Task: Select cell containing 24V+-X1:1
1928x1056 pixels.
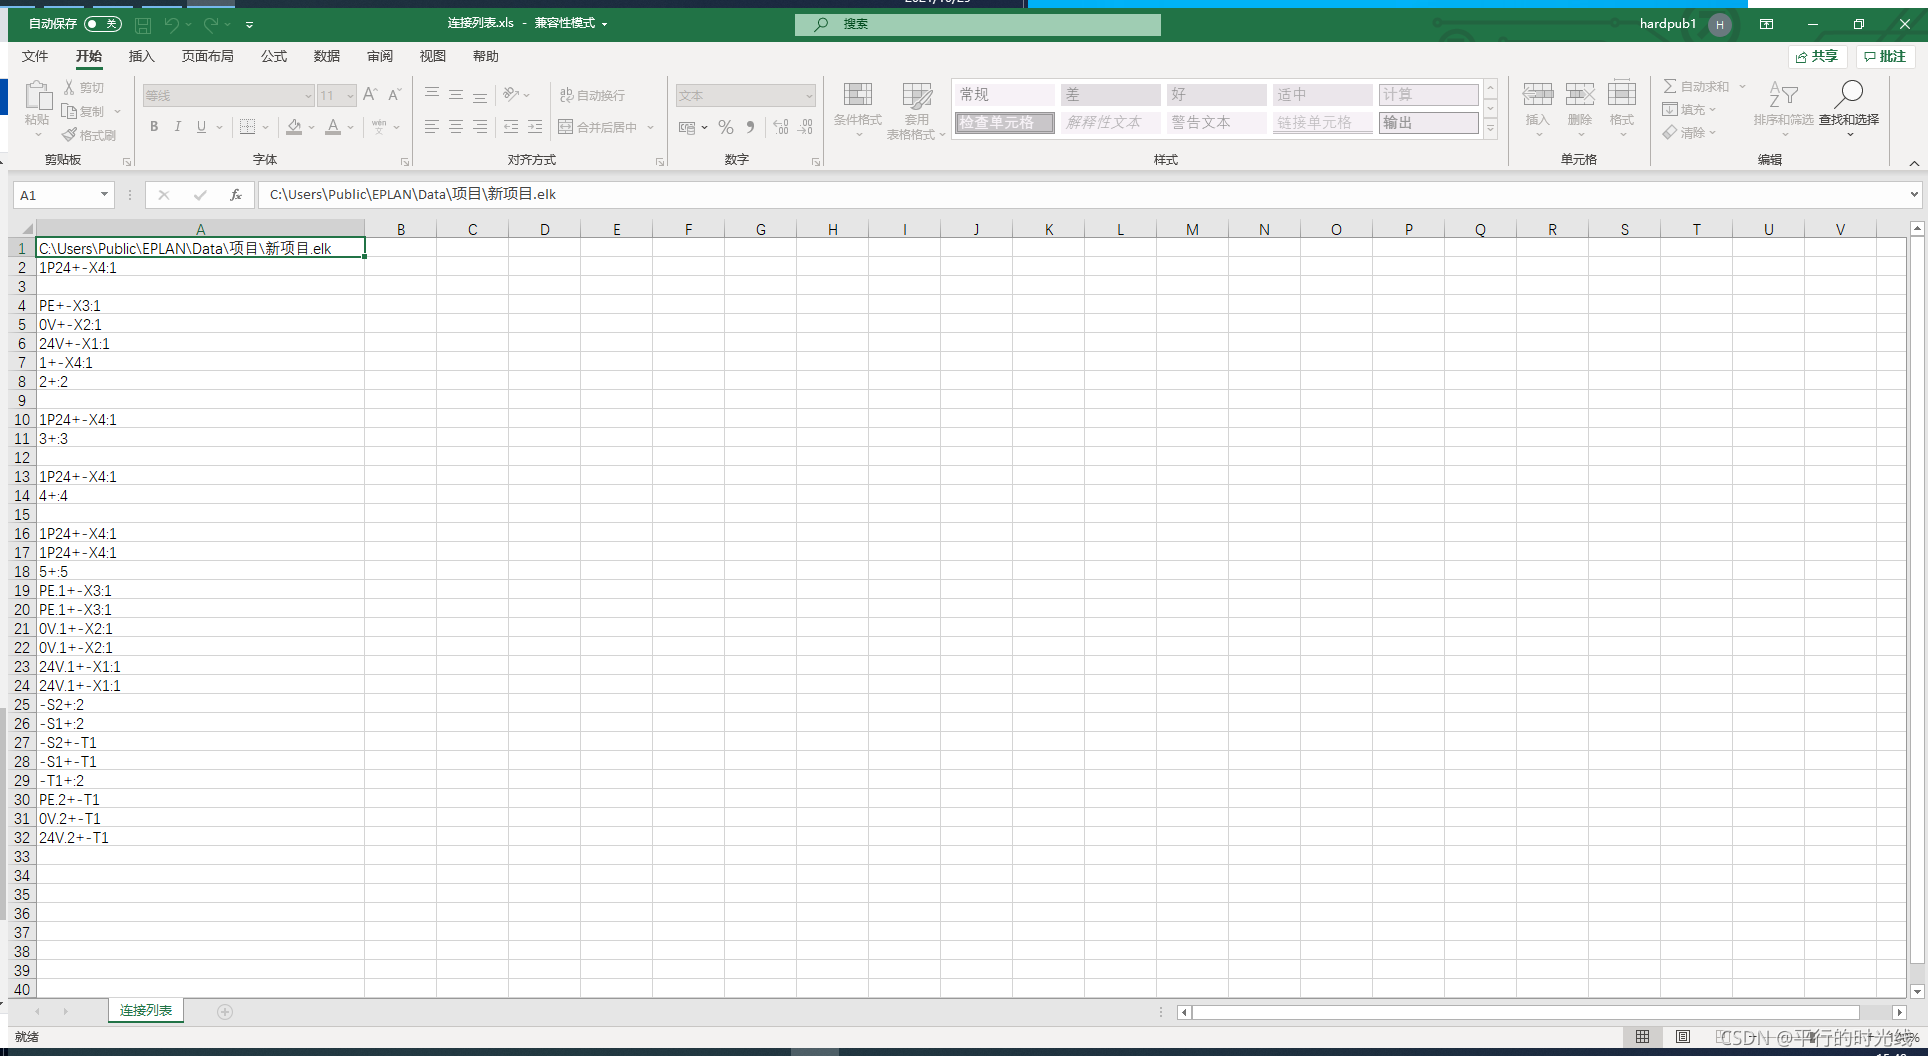Action: pyautogui.click(x=200, y=344)
